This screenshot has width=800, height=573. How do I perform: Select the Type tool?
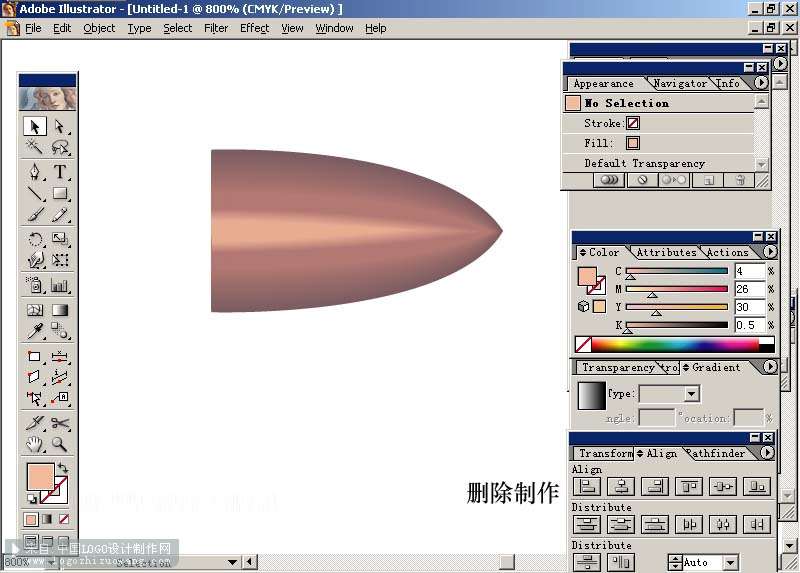pos(60,172)
